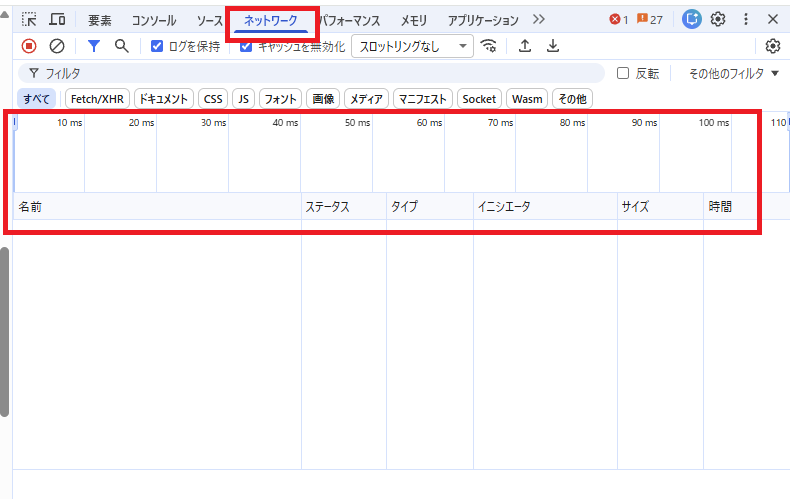The width and height of the screenshot is (790, 499).
Task: Click the 10 ms timeline marker
Action: [70, 122]
